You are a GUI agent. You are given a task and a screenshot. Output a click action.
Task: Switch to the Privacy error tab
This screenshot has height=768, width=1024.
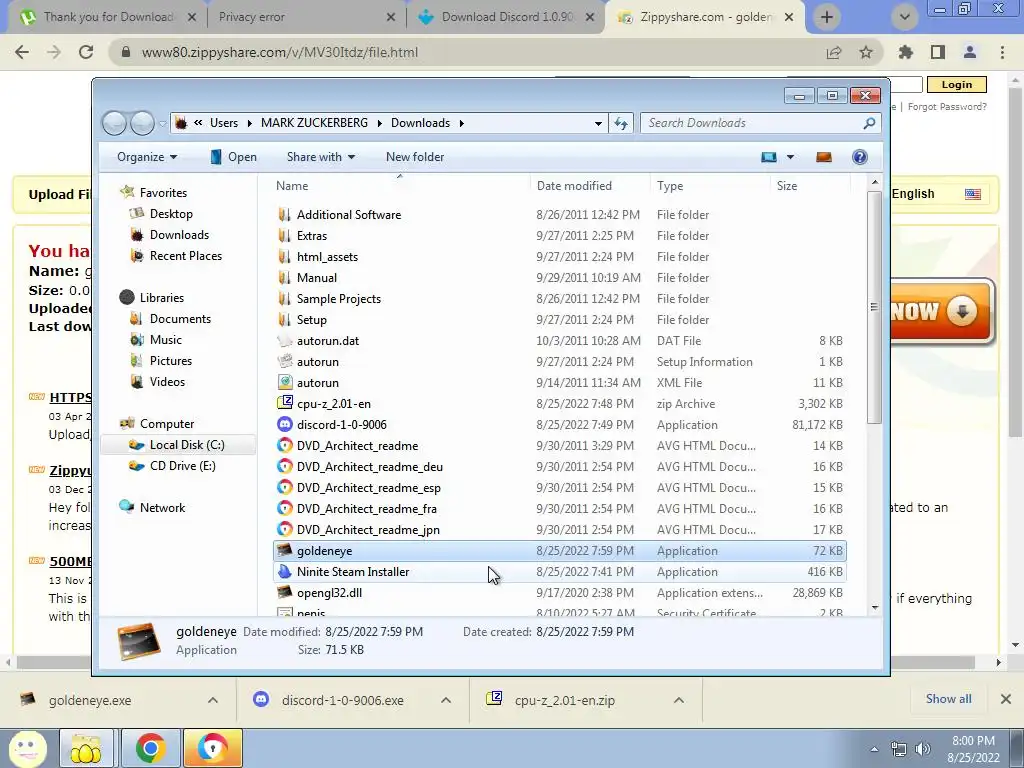[x=306, y=17]
